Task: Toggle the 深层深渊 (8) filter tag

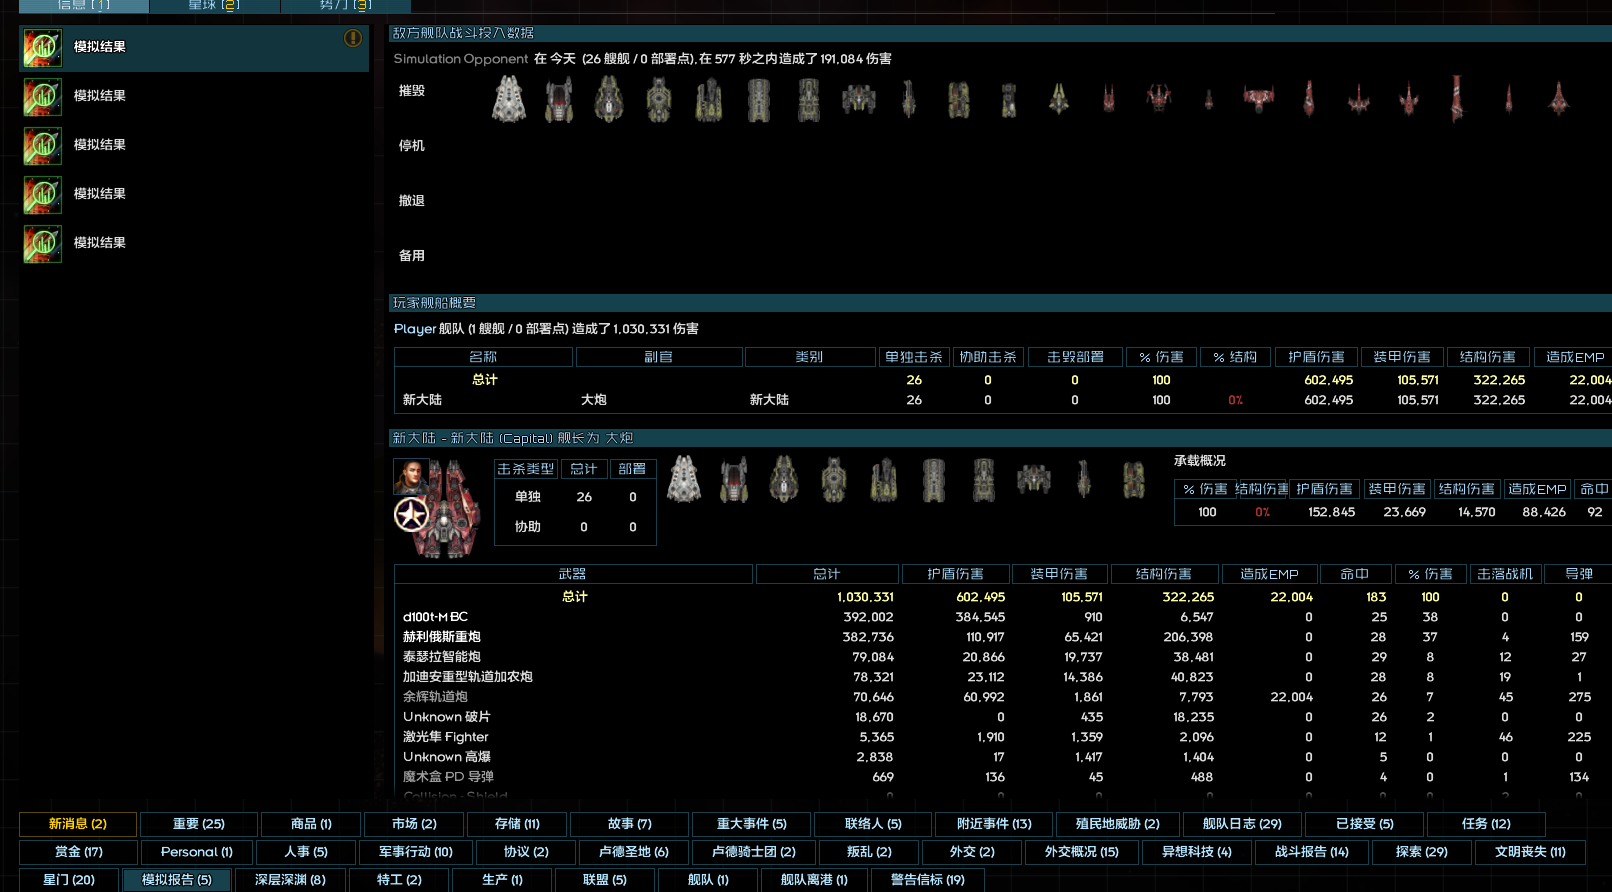Action: [290, 880]
